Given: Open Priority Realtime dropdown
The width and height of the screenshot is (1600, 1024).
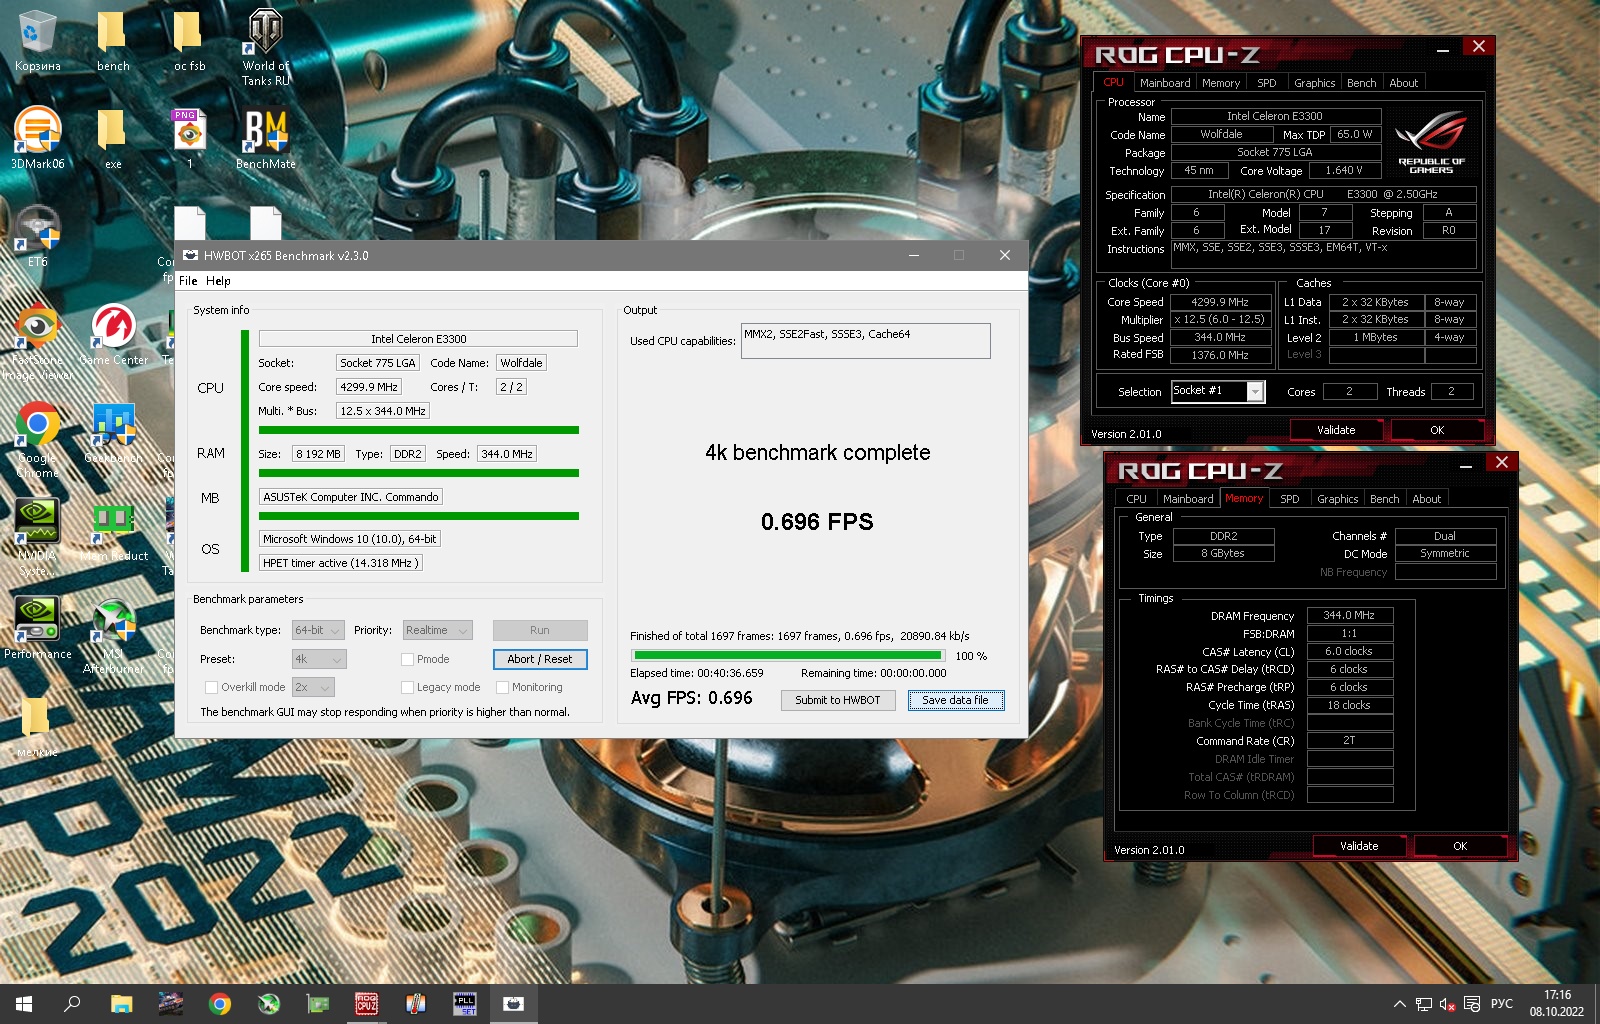Looking at the screenshot, I should tap(437, 630).
